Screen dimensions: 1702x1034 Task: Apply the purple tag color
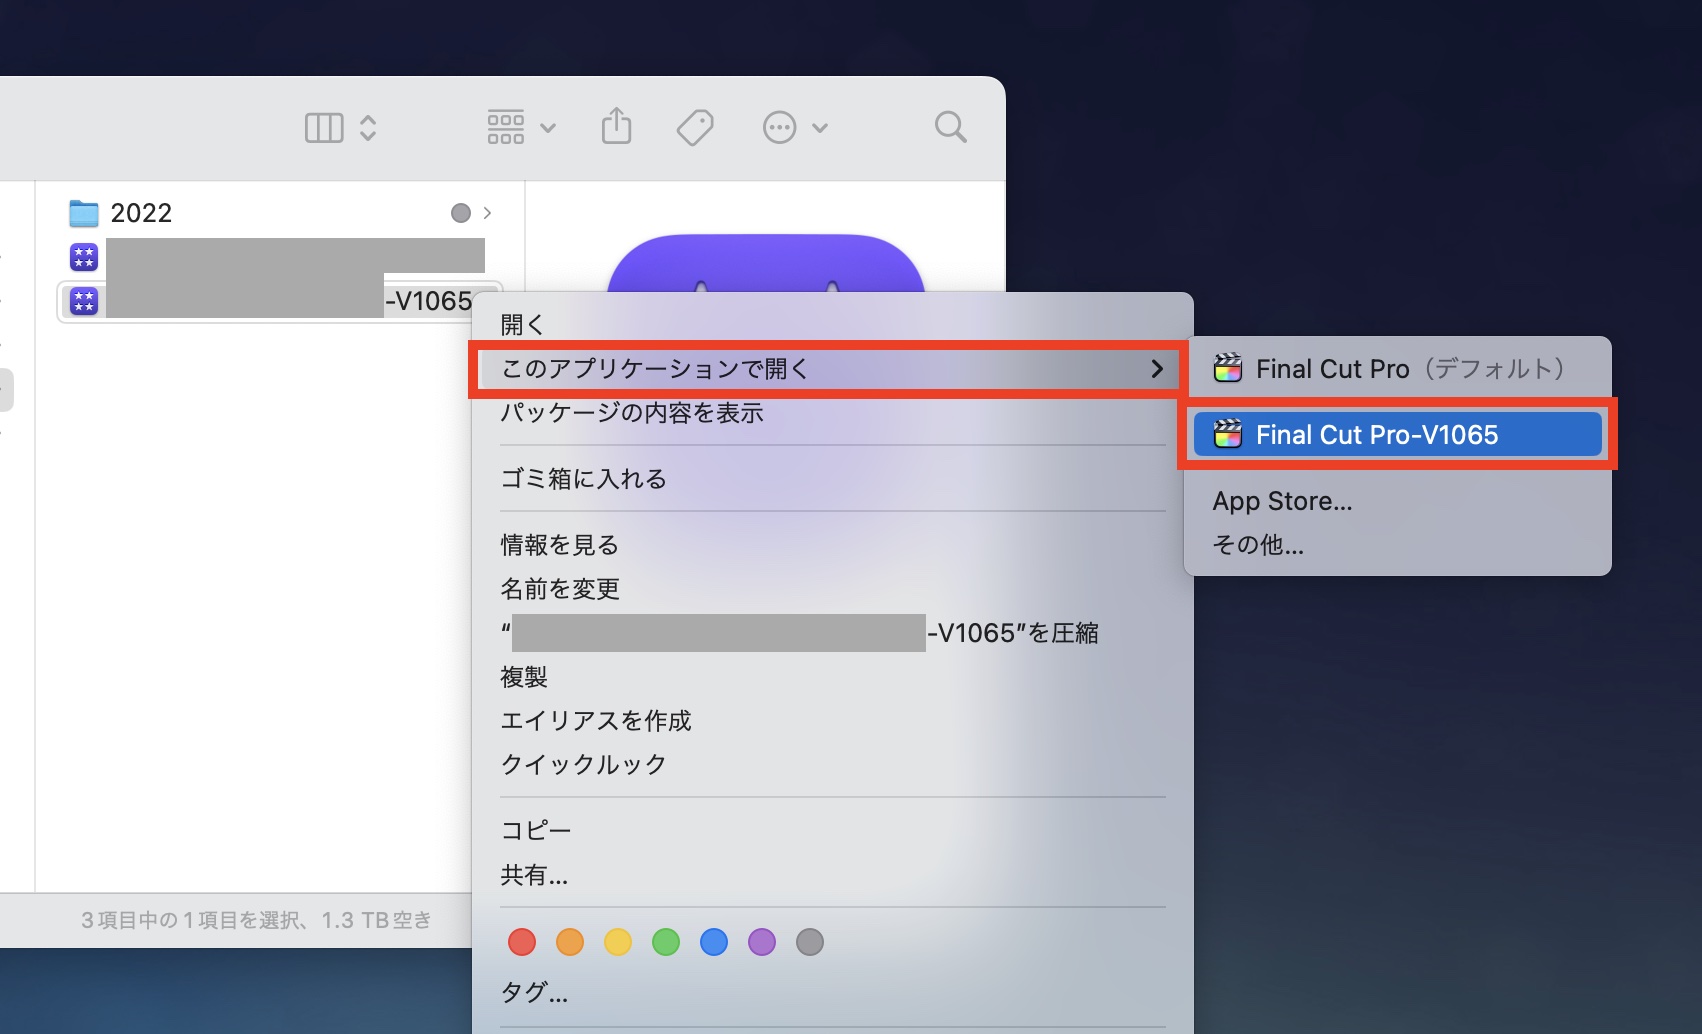coord(762,942)
